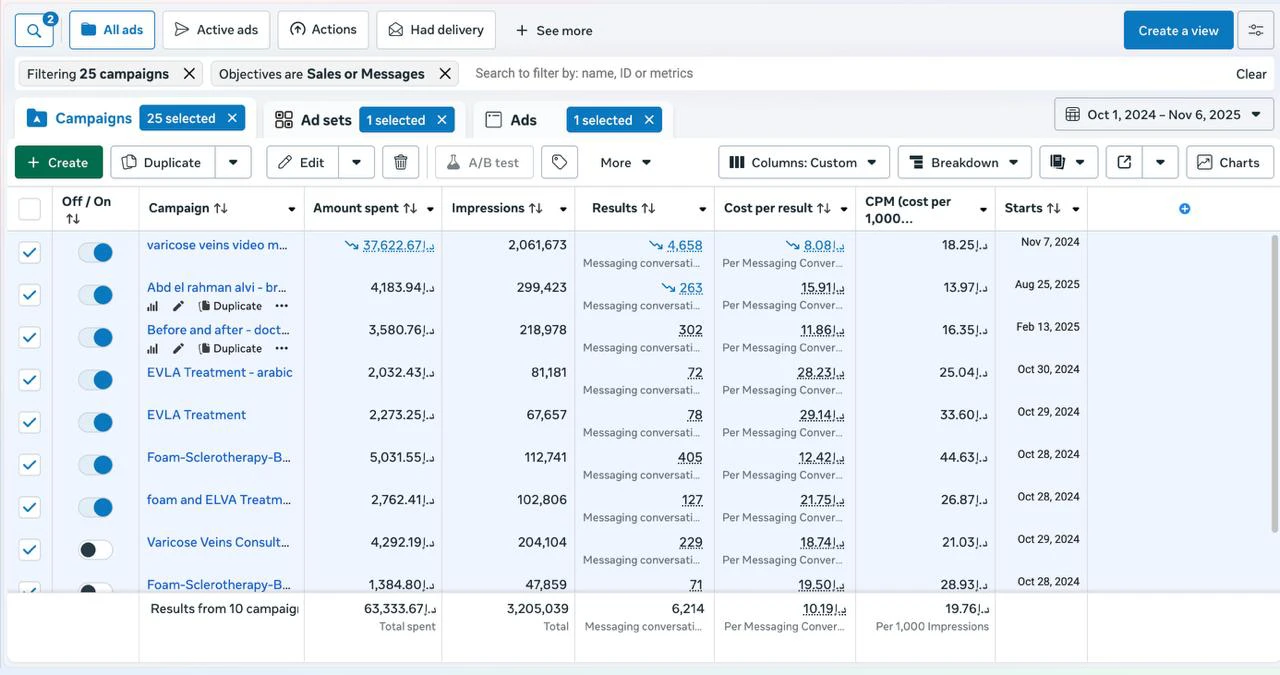Open the date range picker
Screen dimensions: 1280x675
coord(1163,115)
